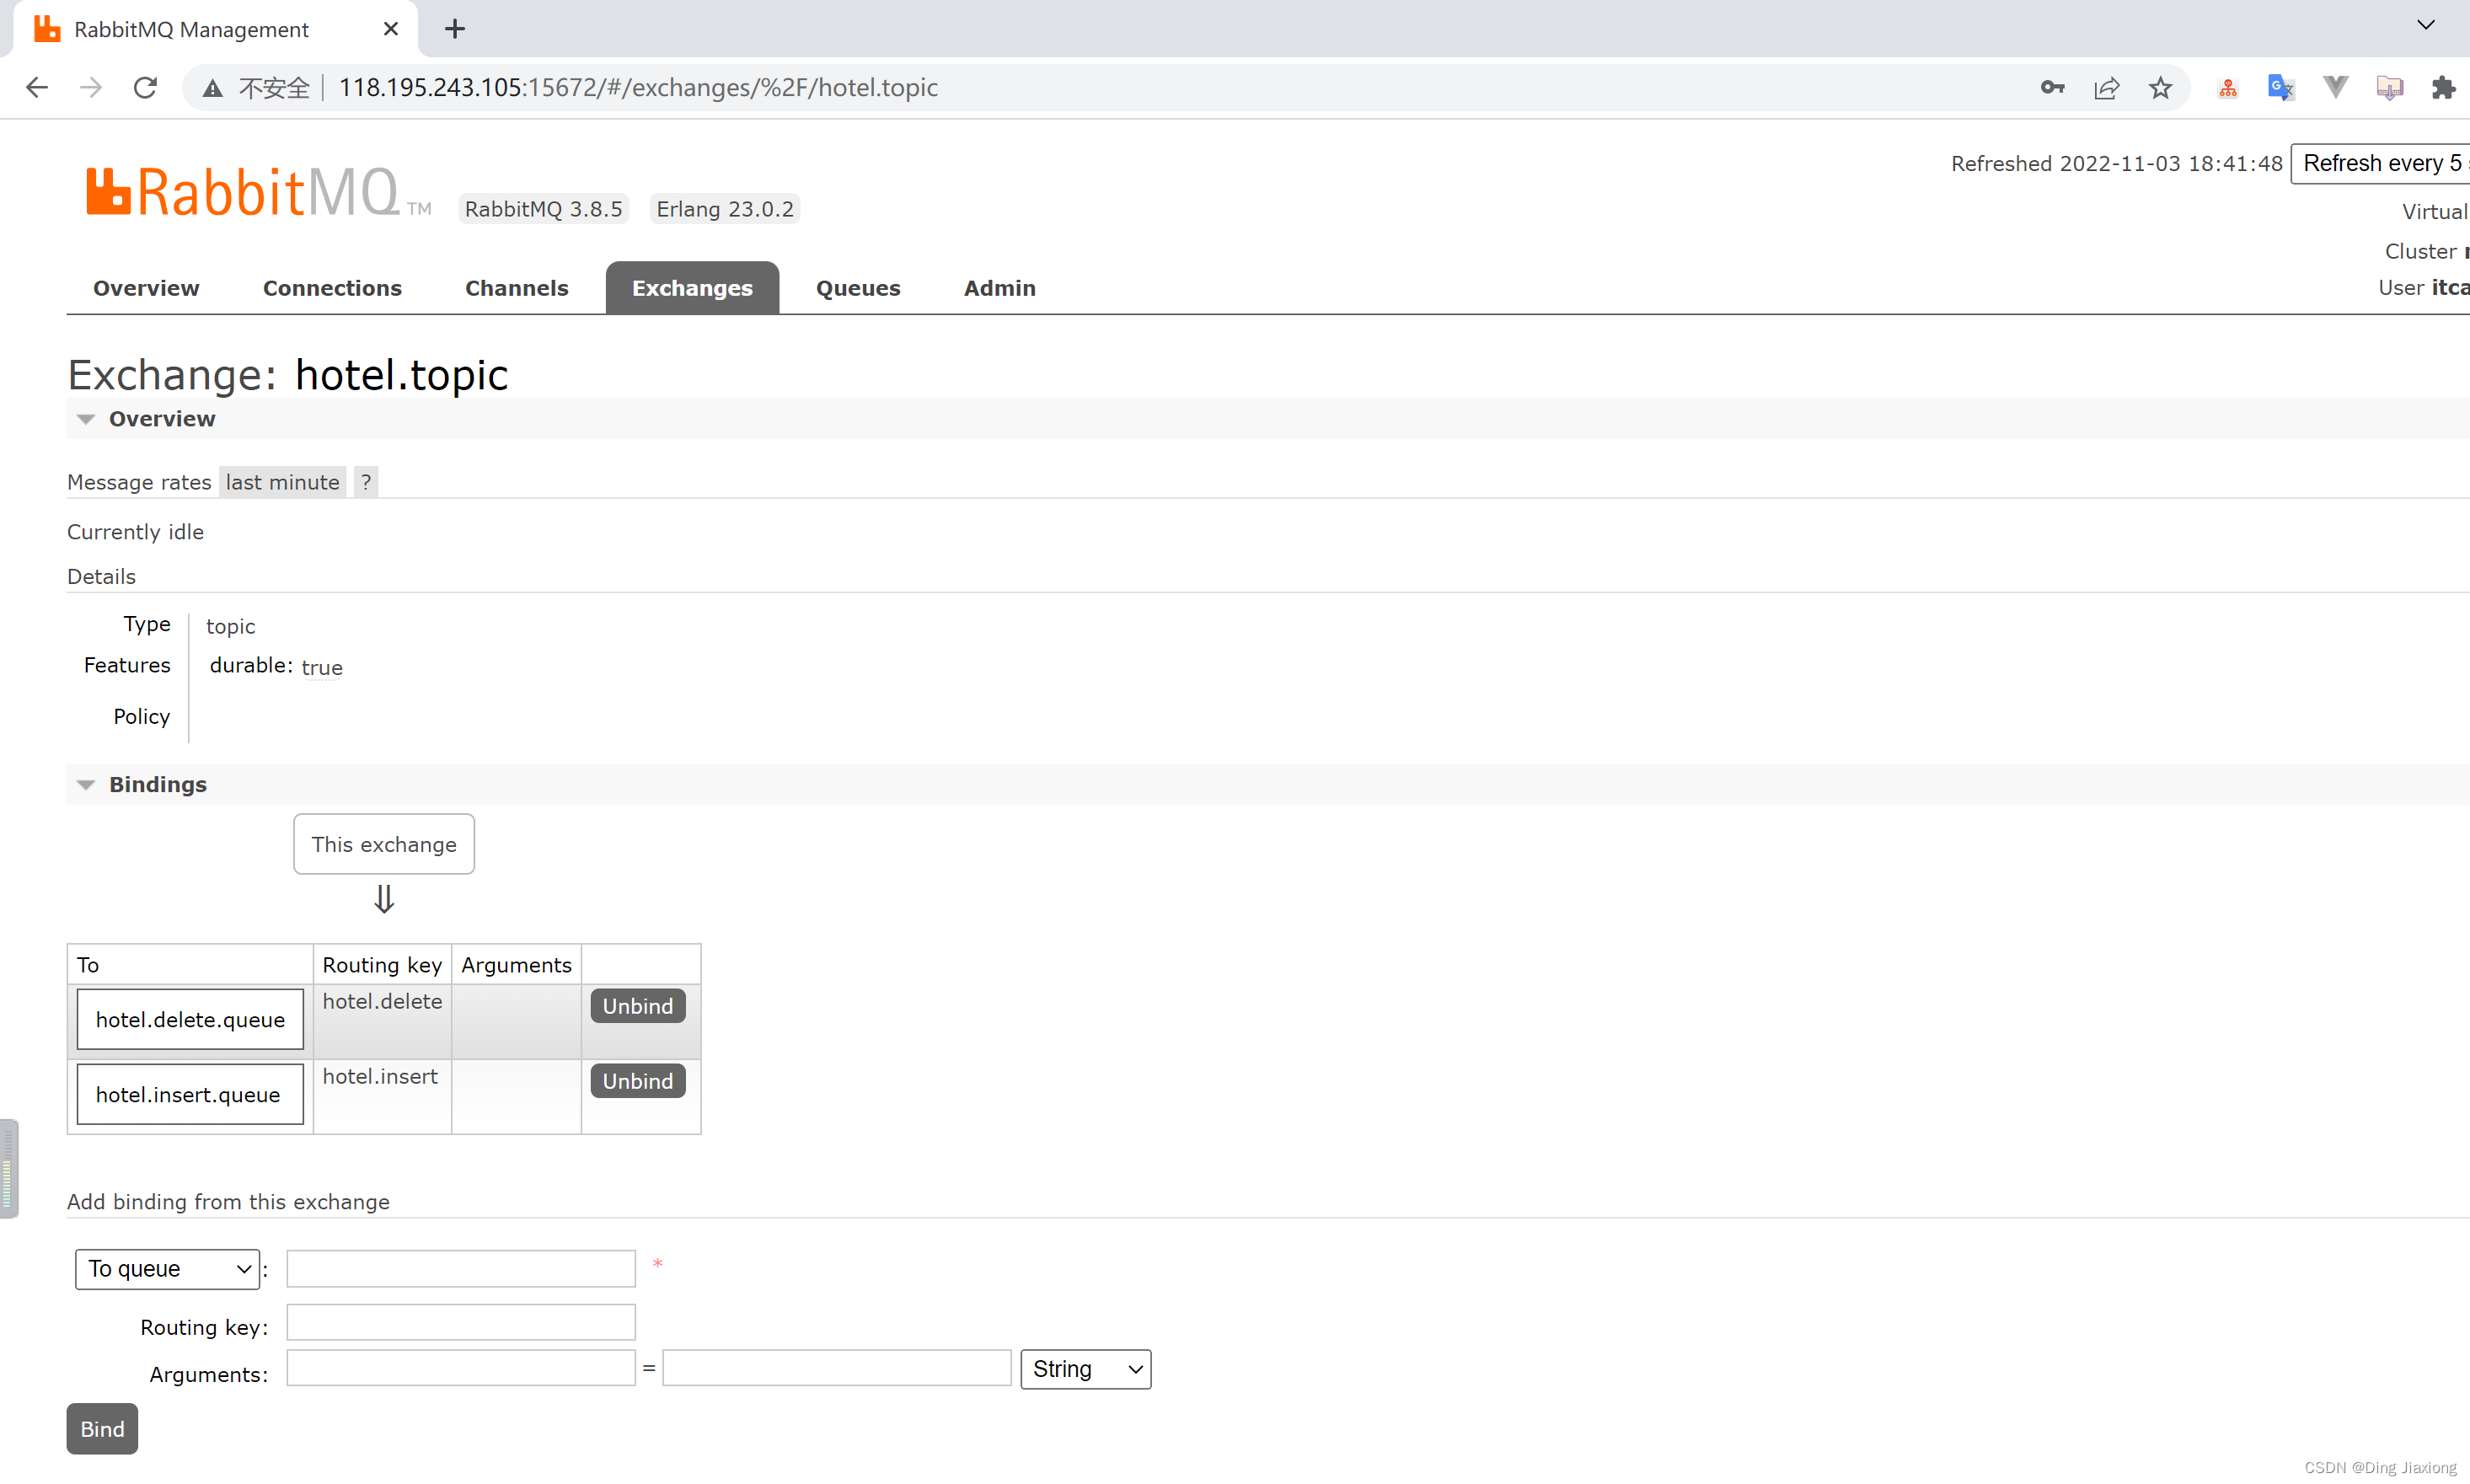The image size is (2470, 1484).
Task: Open a new browser tab
Action: click(x=455, y=29)
